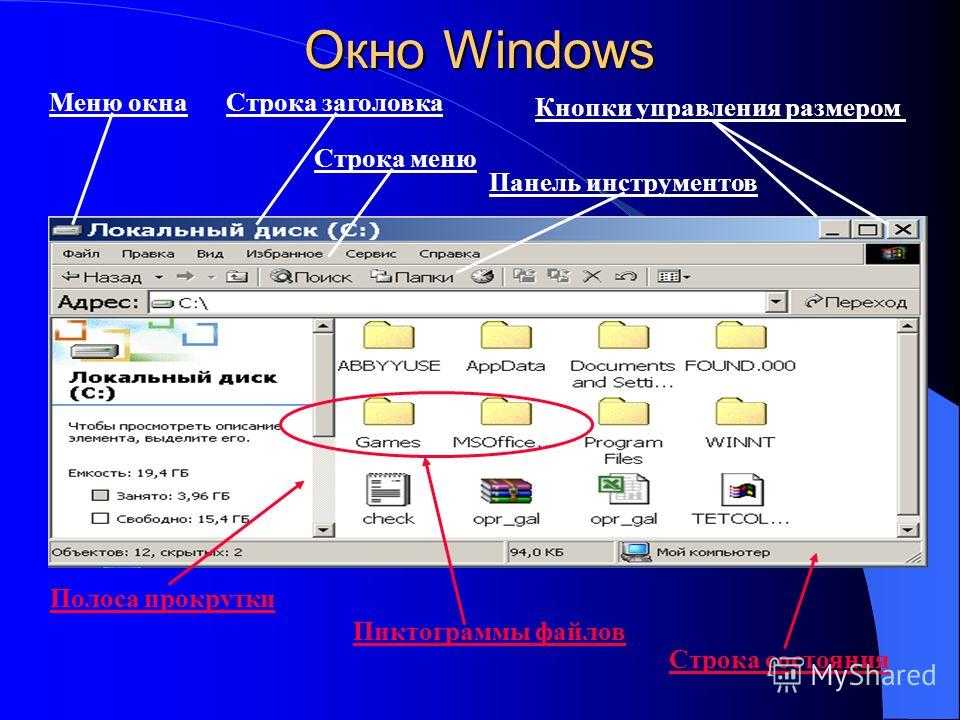Open the Поиск (Search) panel
Image resolution: width=960 pixels, height=720 pixels.
point(312,276)
